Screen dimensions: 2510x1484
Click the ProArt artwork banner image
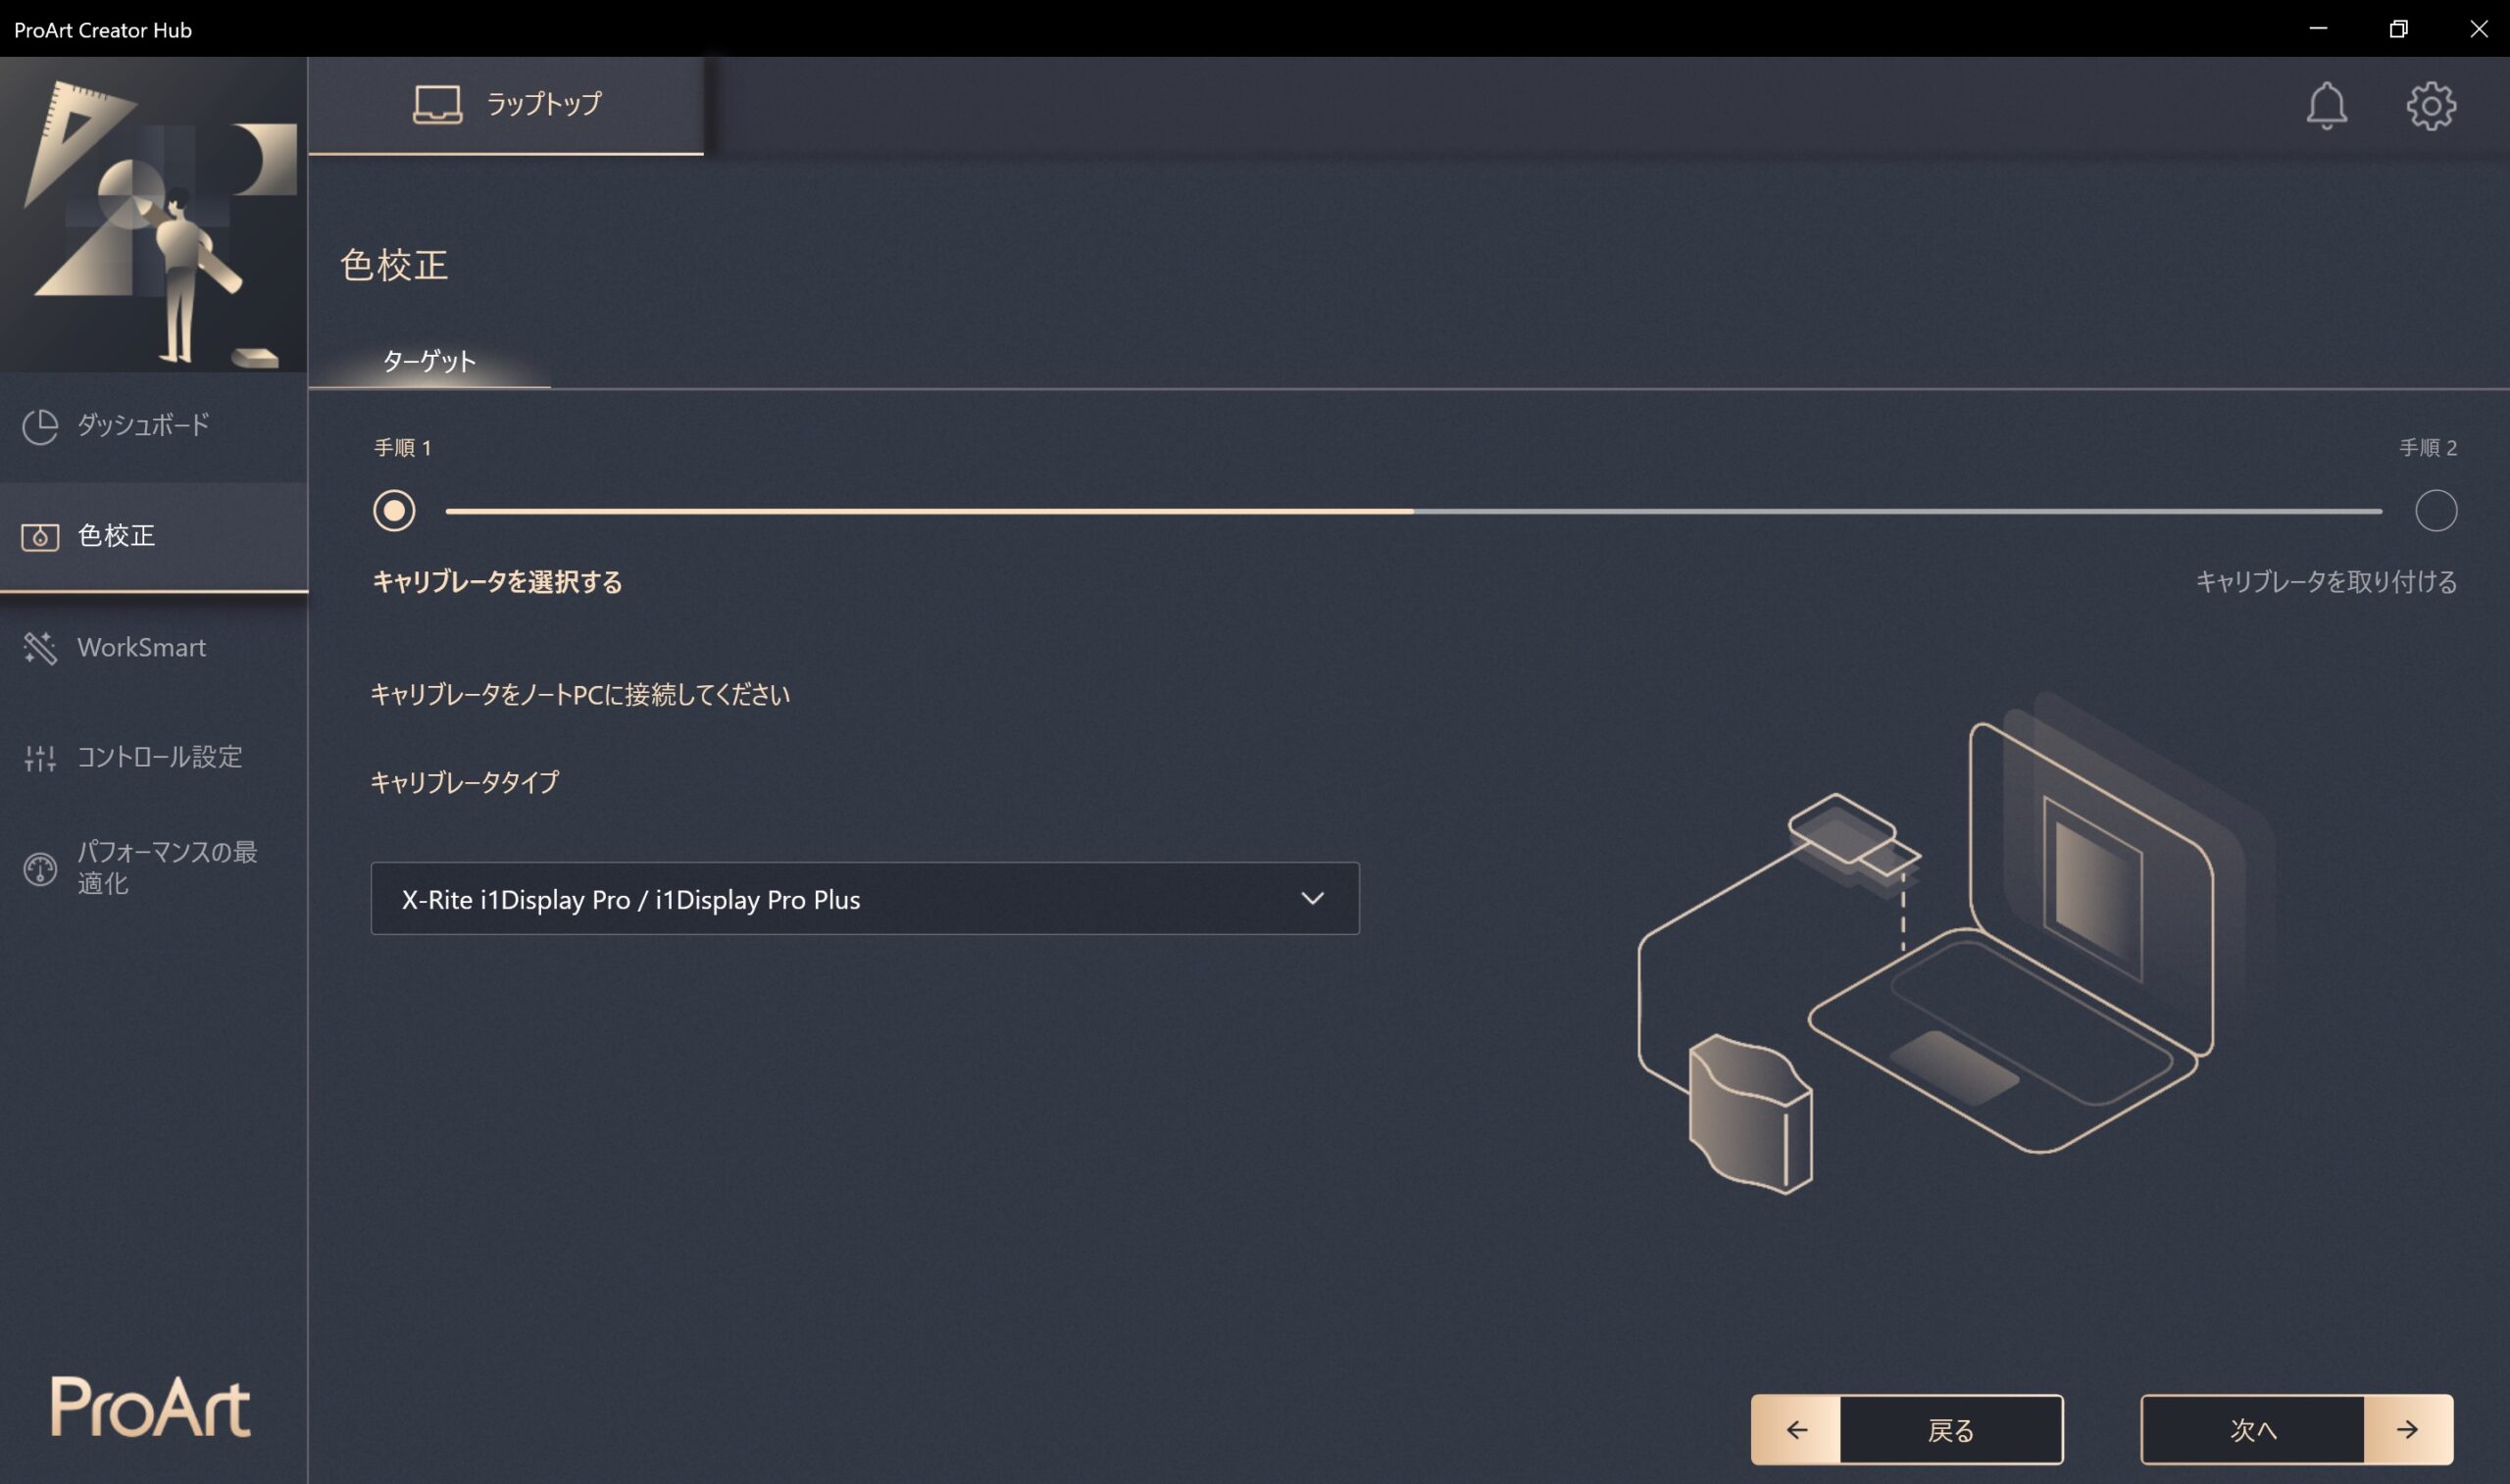(x=154, y=214)
